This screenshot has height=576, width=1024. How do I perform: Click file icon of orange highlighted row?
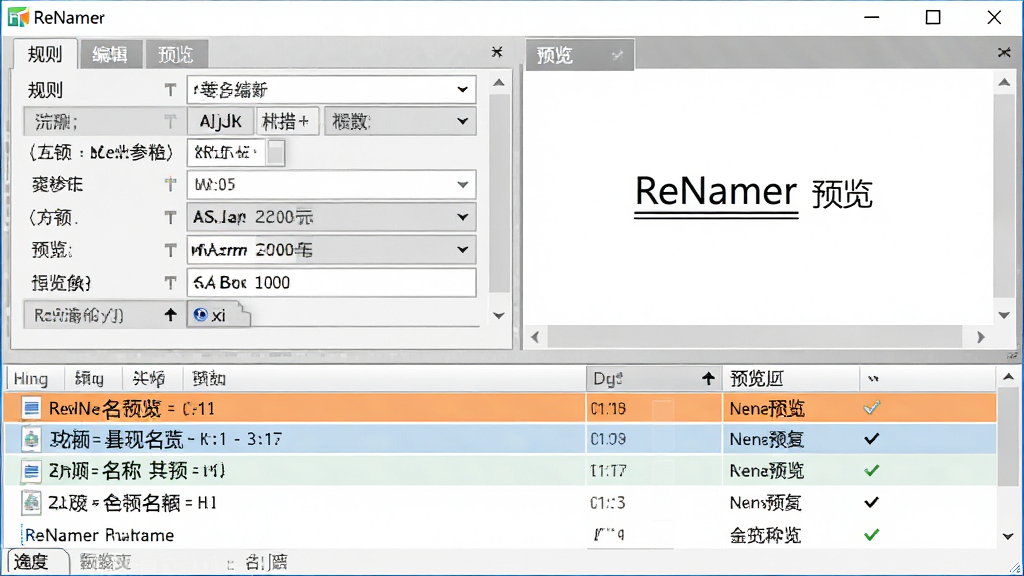click(31, 408)
